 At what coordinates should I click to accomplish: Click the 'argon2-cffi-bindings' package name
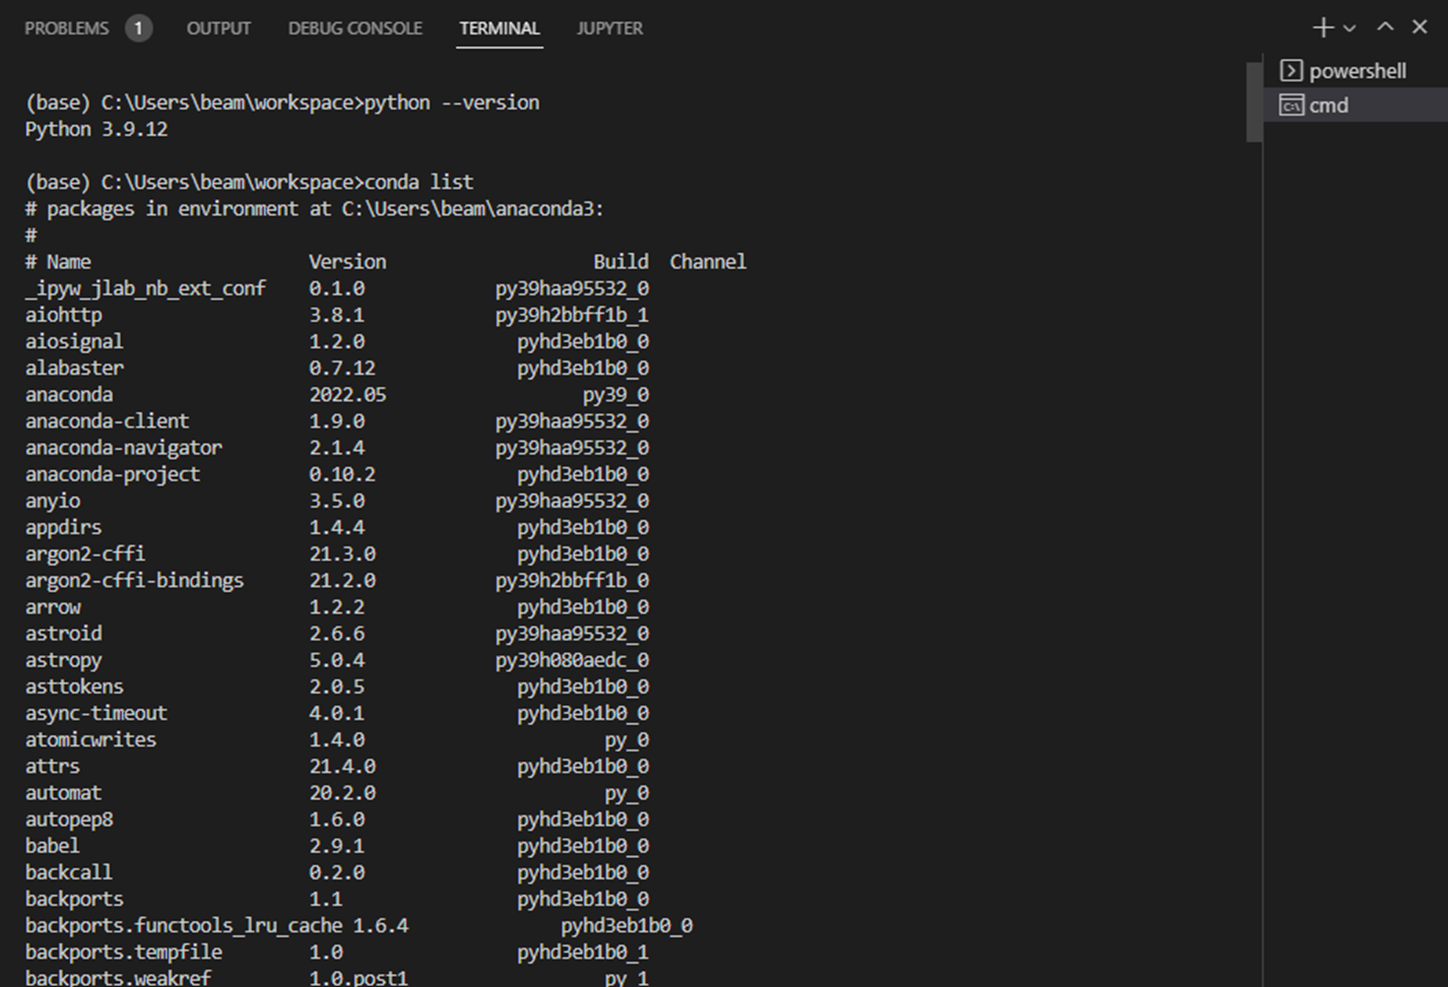pos(134,580)
